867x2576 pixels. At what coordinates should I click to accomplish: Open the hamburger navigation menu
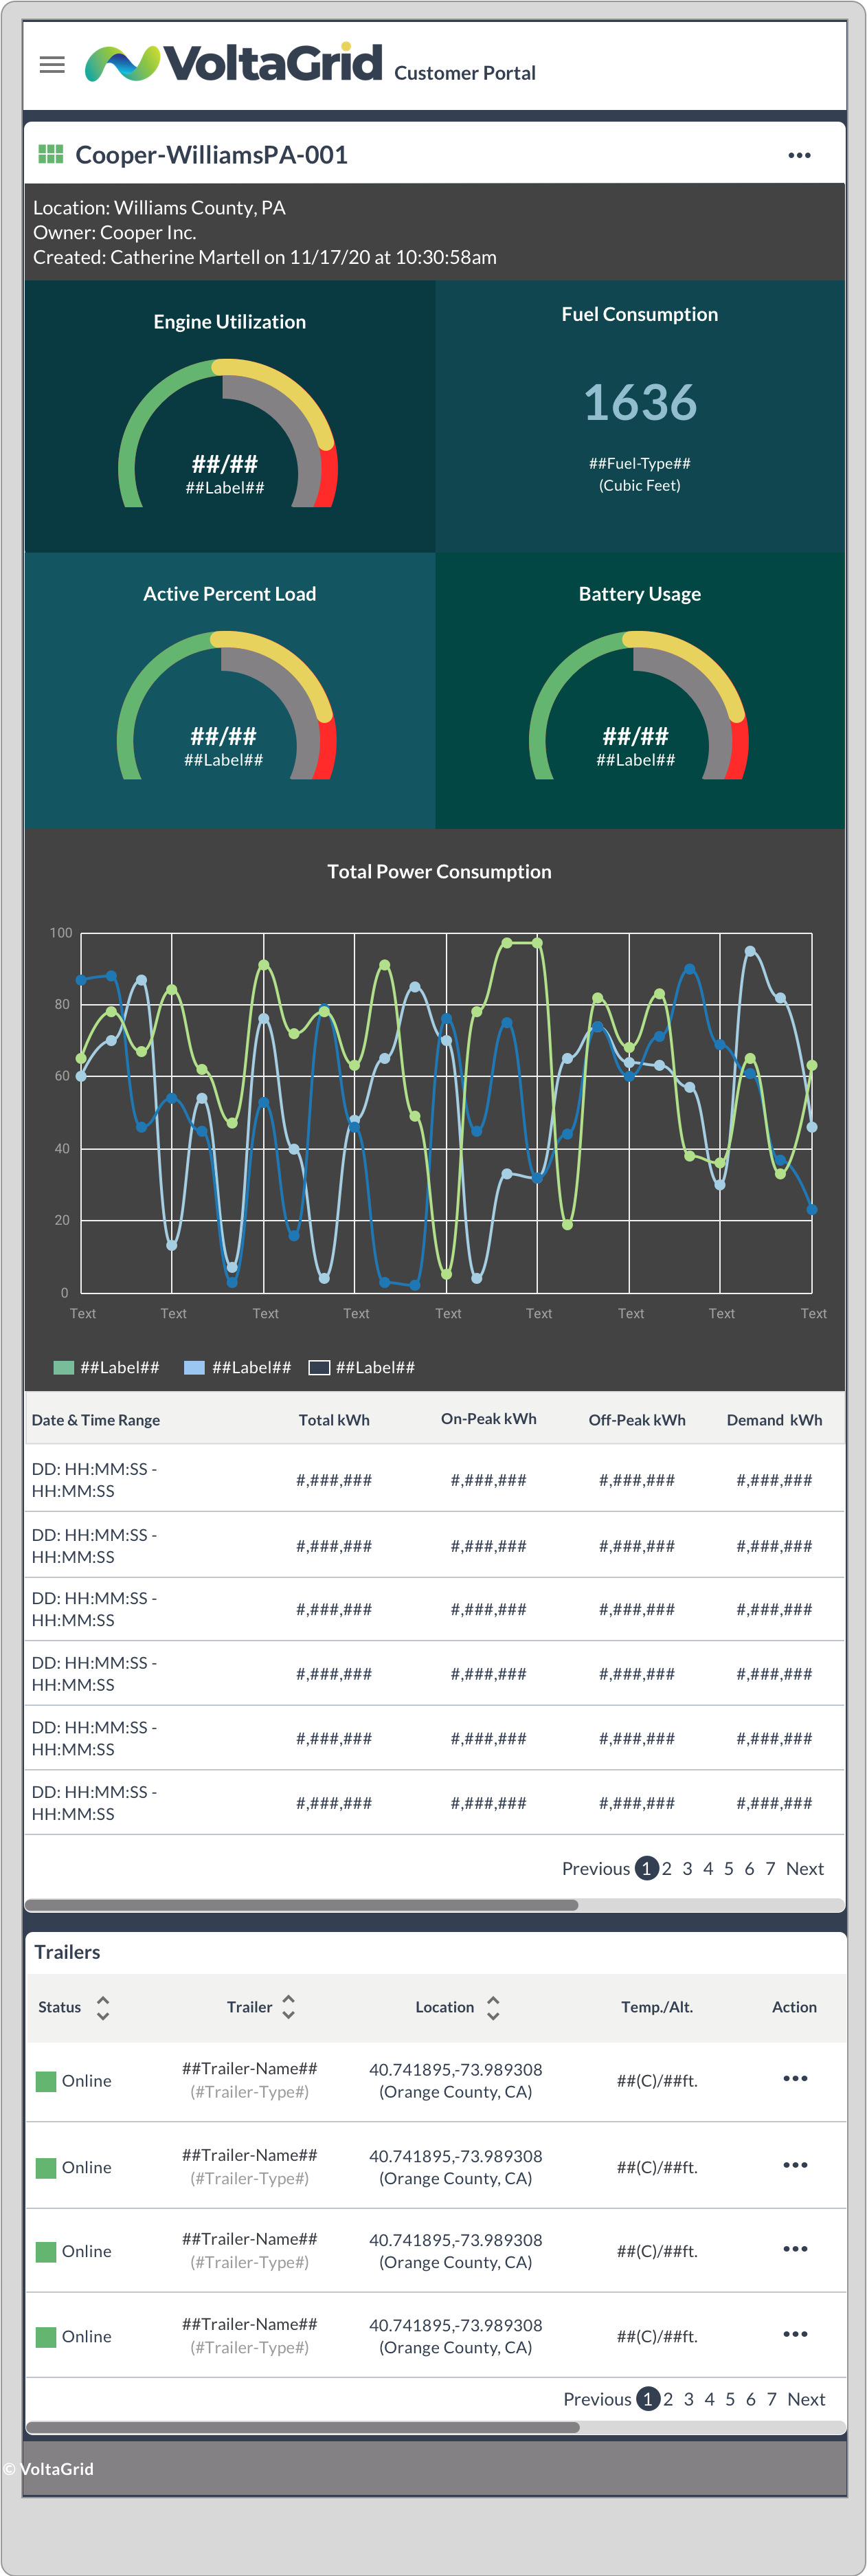pos(52,65)
